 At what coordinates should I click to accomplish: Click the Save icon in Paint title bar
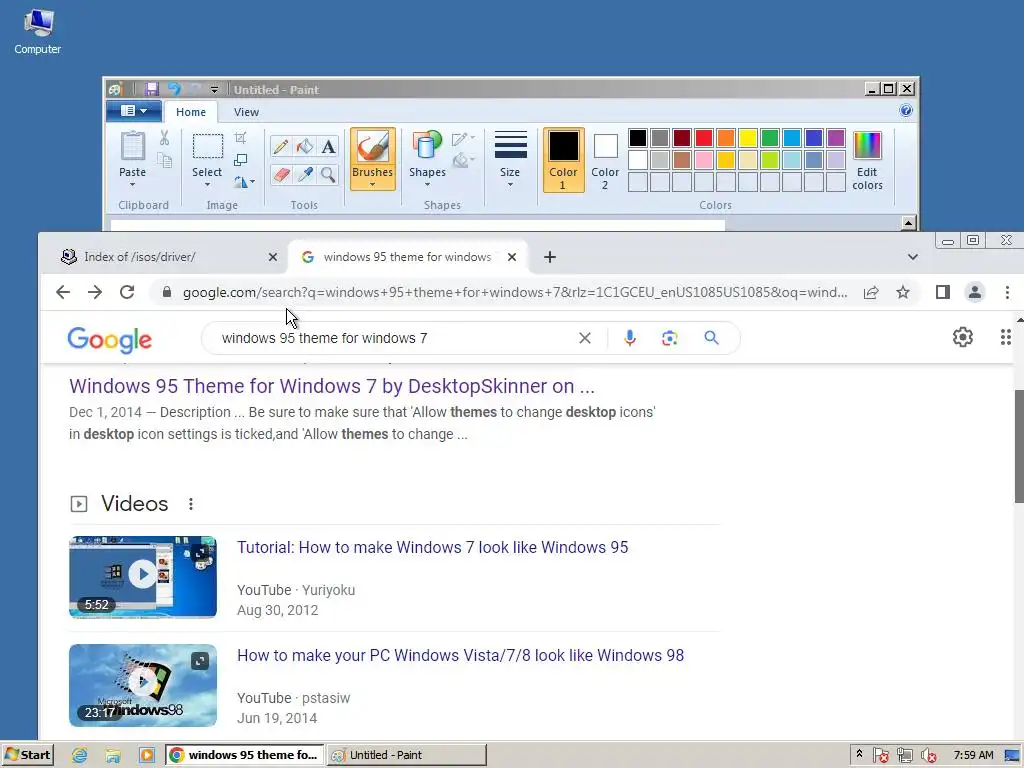coord(152,89)
